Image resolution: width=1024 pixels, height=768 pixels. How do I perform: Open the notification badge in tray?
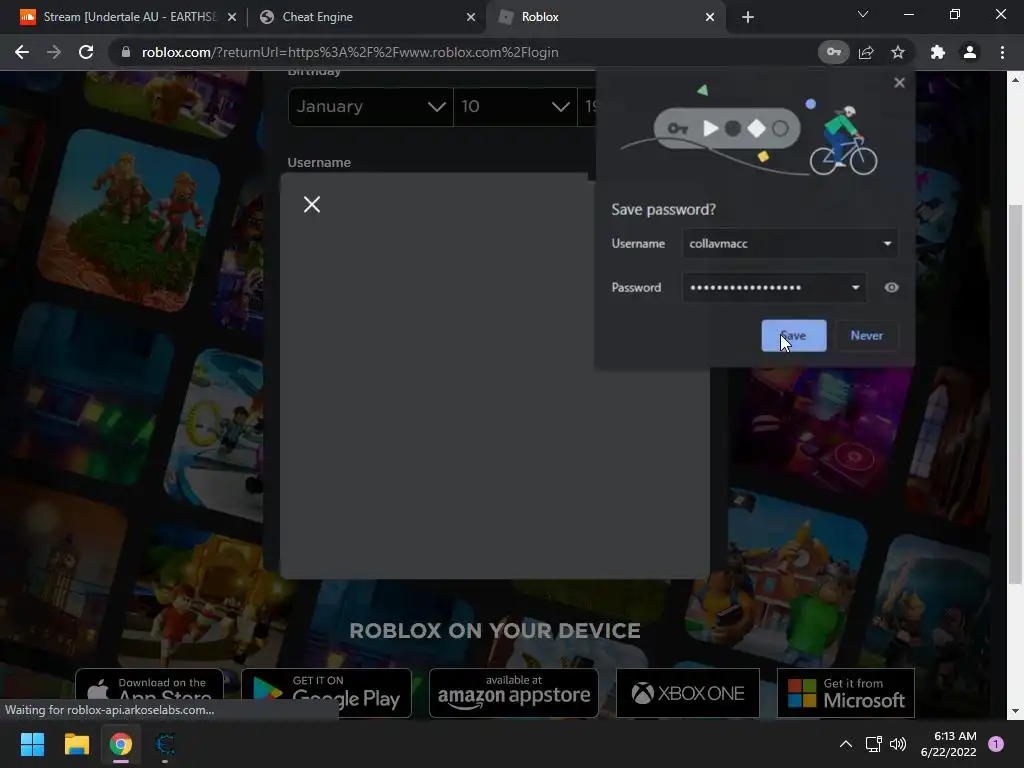click(996, 744)
